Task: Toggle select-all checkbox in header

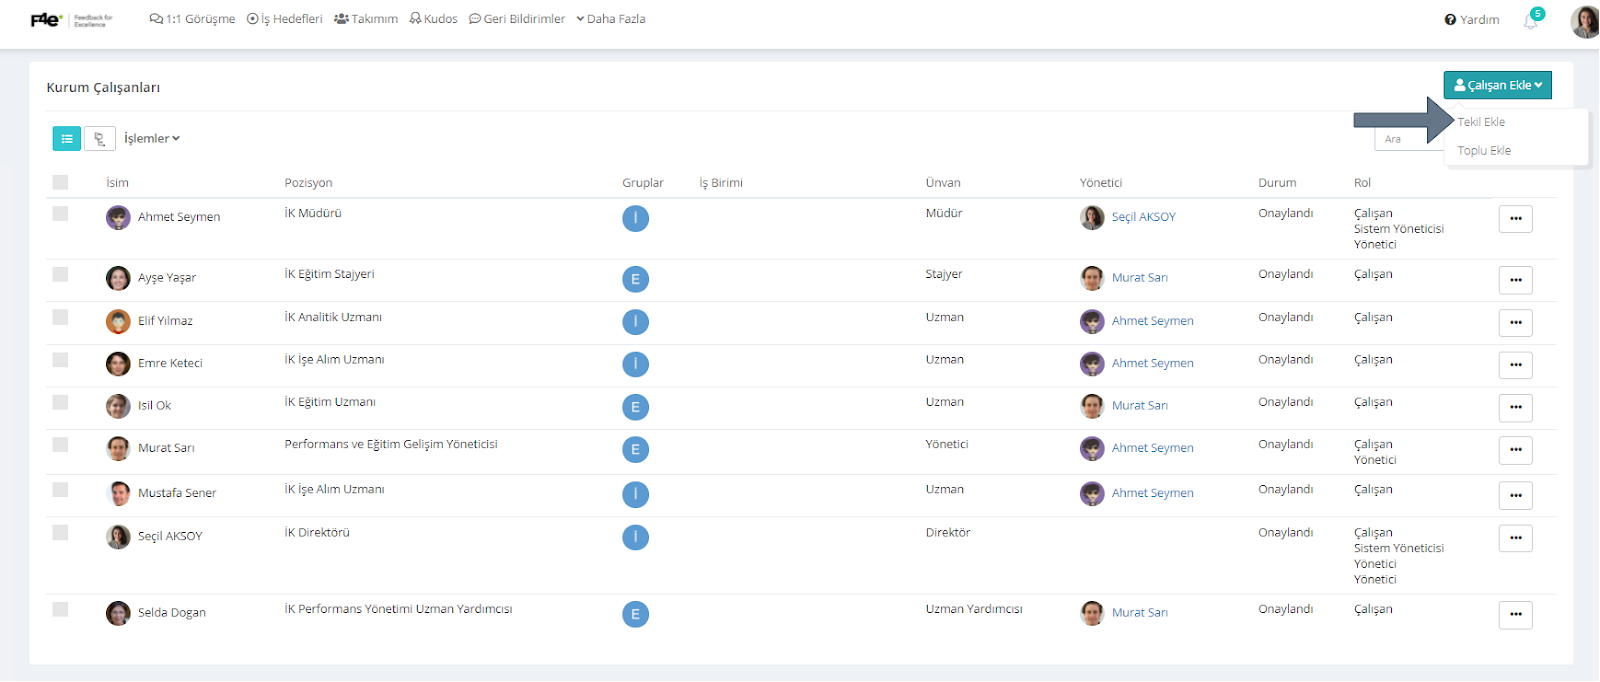Action: click(x=60, y=182)
